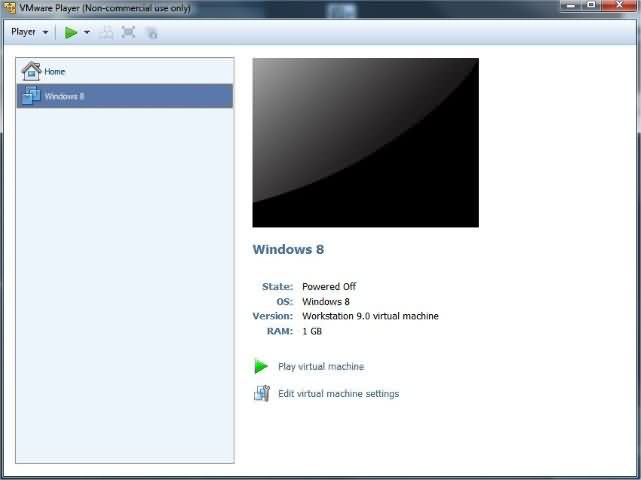The width and height of the screenshot is (641, 480).
Task: Close the VMware Player window
Action: tap(619, 5)
